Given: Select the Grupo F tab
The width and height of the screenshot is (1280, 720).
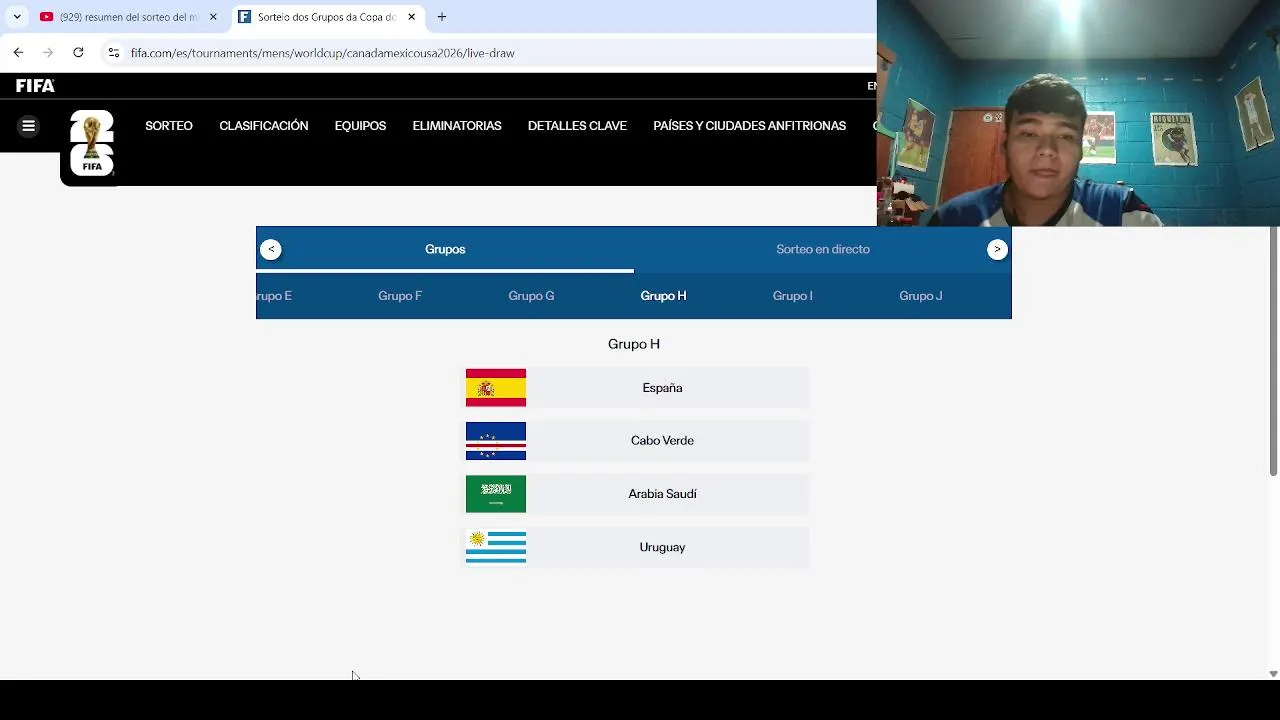Looking at the screenshot, I should (x=400, y=296).
